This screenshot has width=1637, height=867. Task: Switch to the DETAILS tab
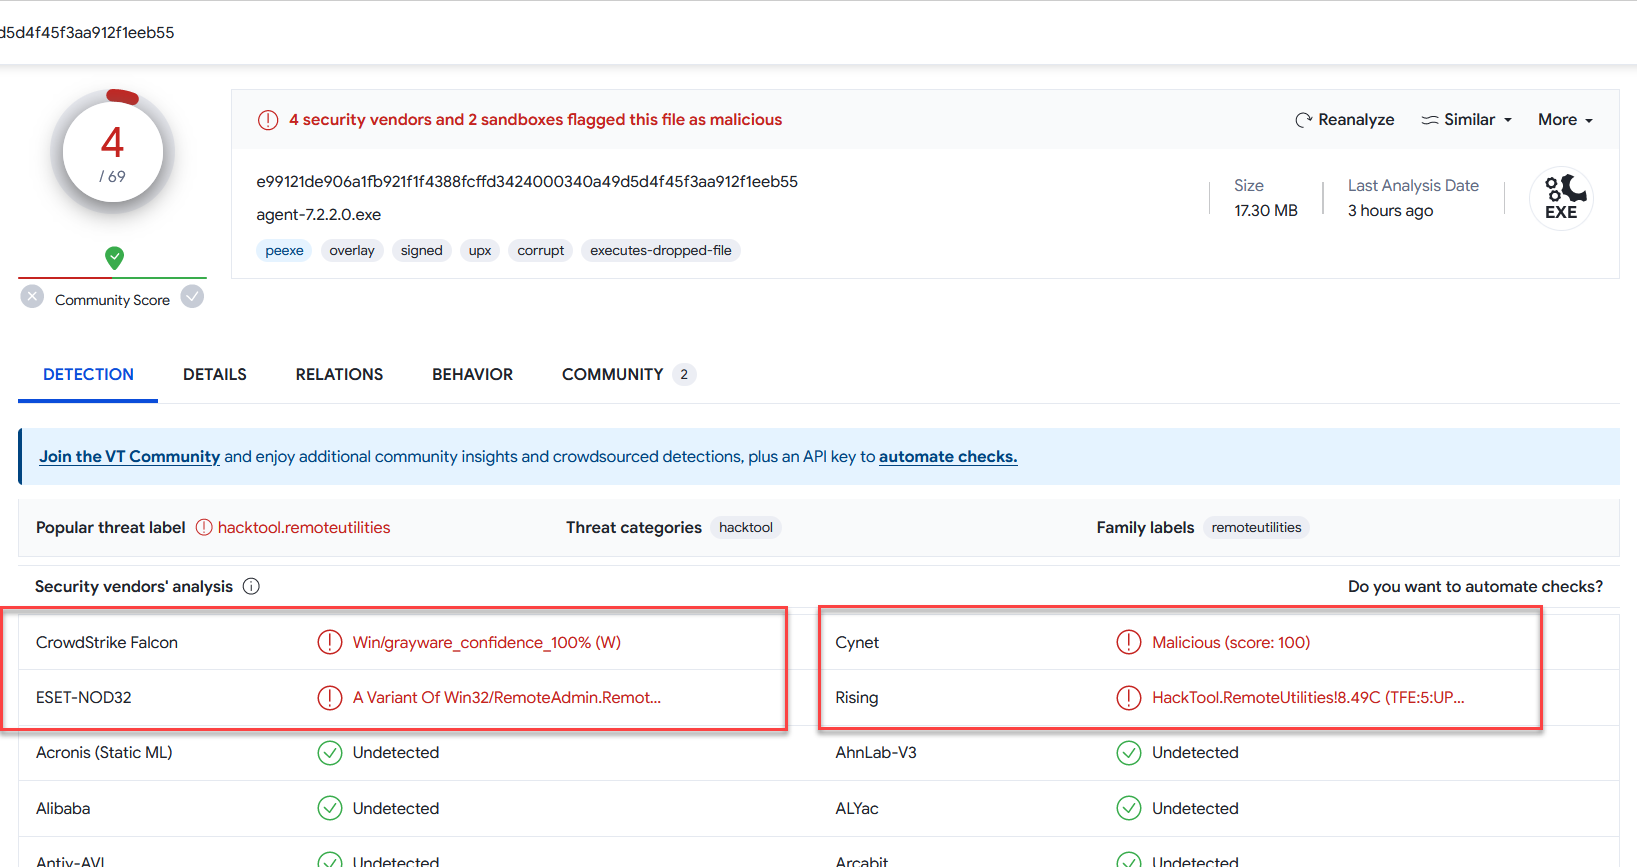tap(214, 374)
